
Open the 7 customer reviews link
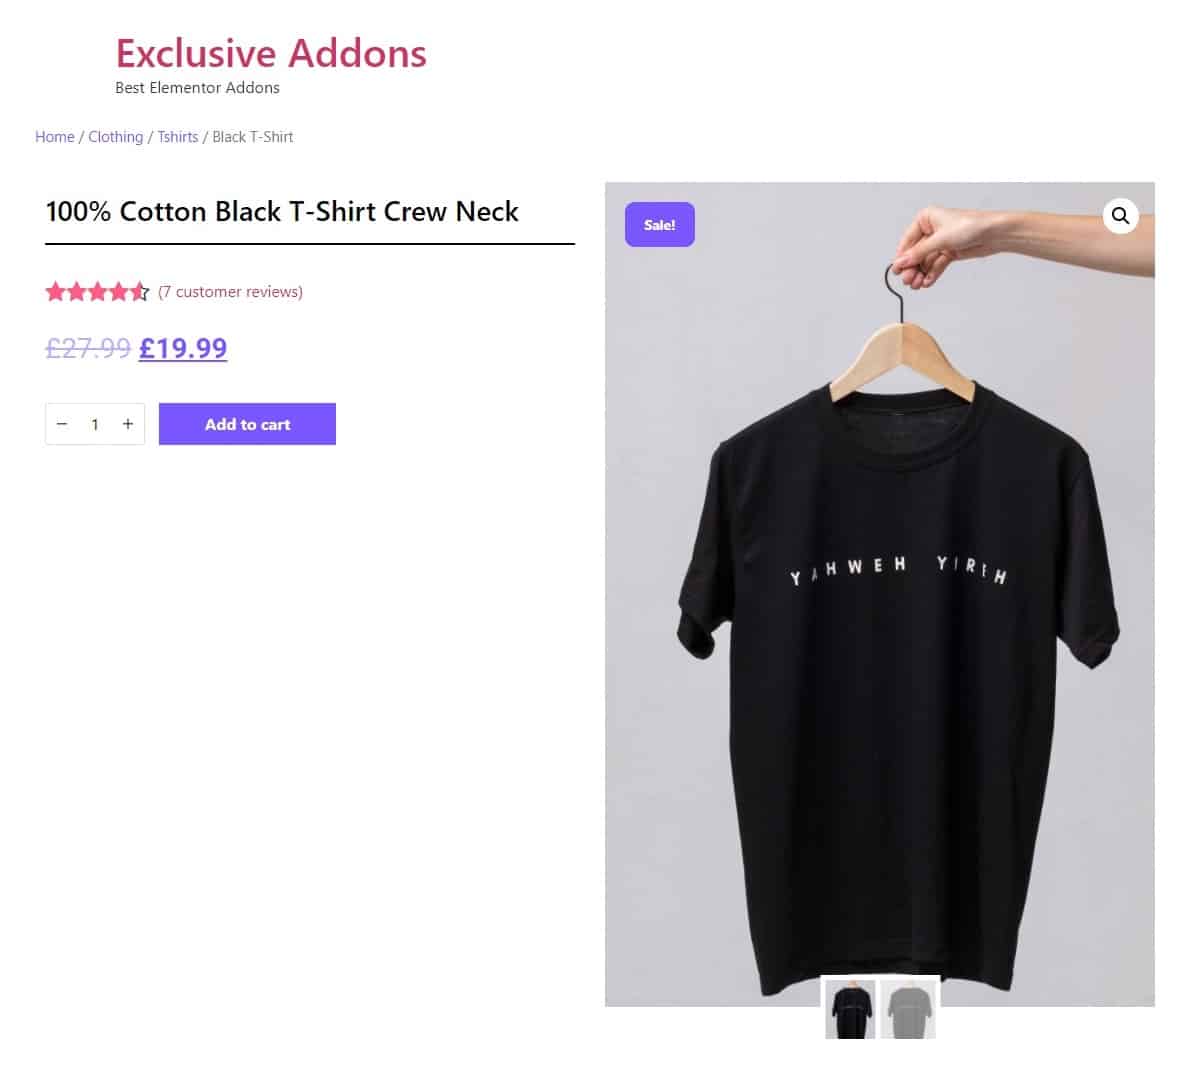tap(231, 292)
